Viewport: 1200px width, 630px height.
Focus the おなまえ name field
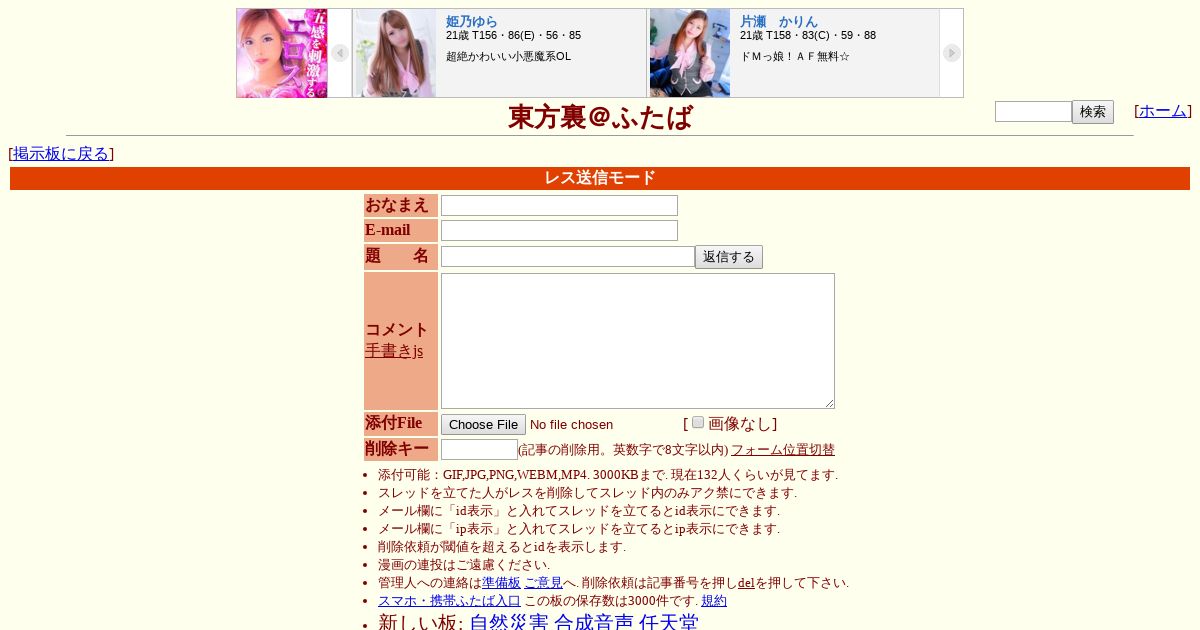point(559,205)
